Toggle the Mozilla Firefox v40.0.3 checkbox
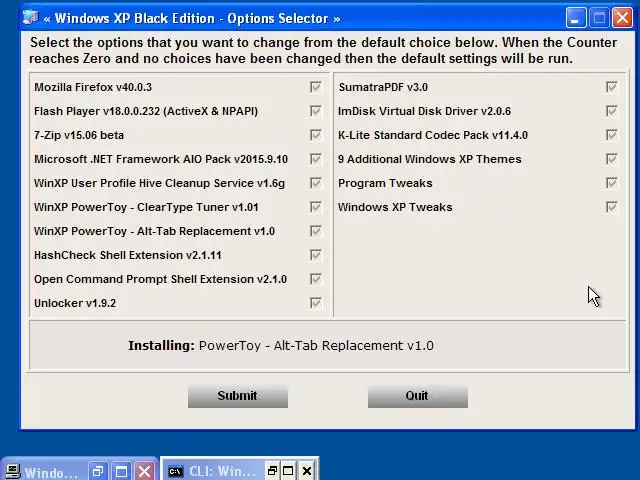Image resolution: width=640 pixels, height=480 pixels. [316, 87]
